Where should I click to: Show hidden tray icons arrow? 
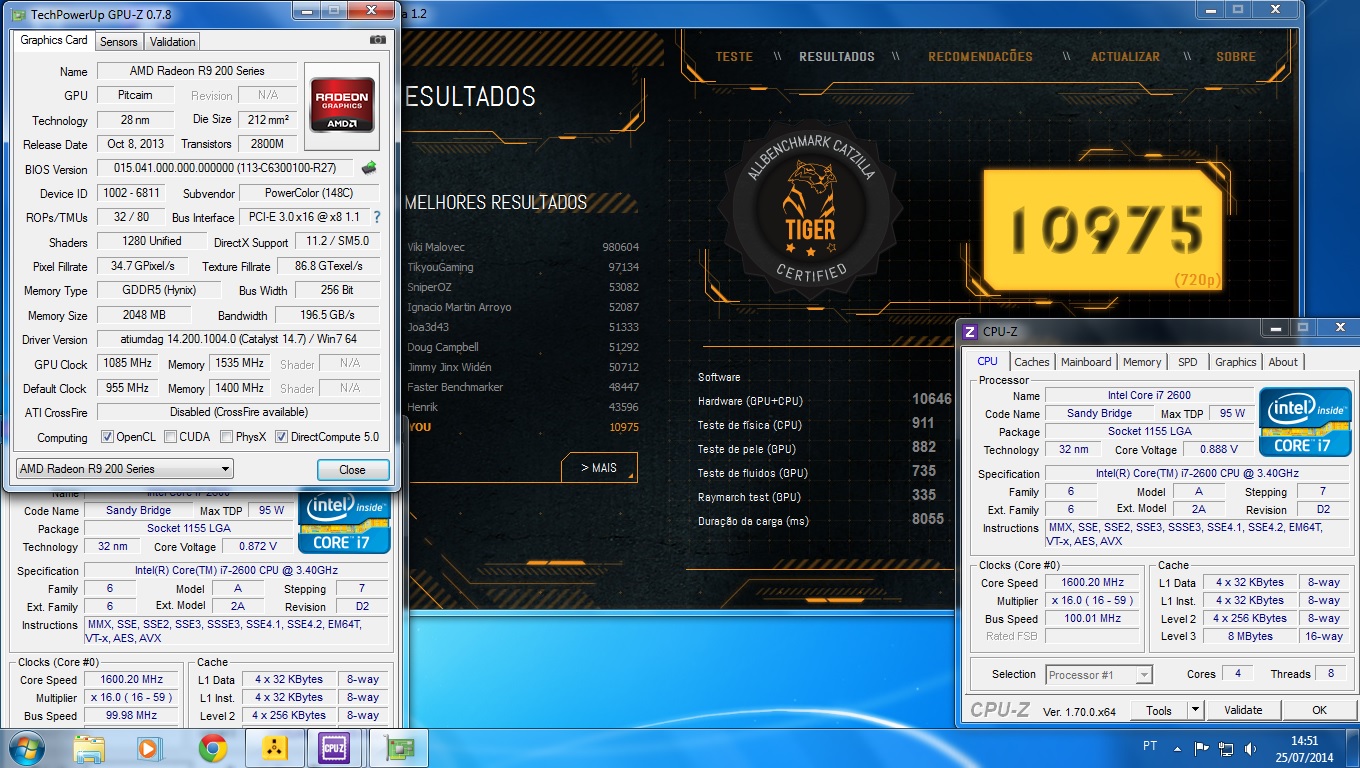click(x=1178, y=748)
